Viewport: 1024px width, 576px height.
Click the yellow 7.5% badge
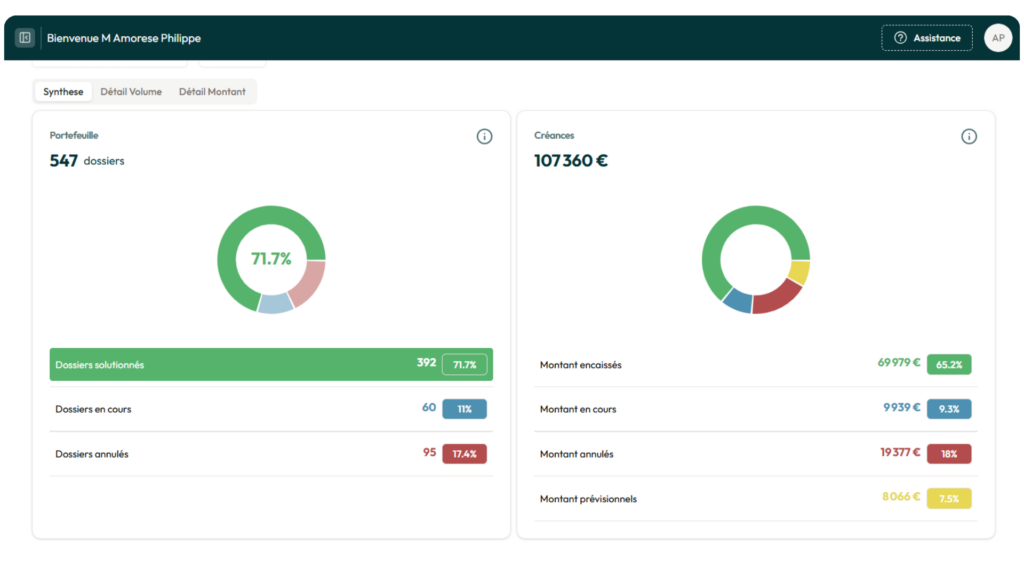click(x=949, y=498)
